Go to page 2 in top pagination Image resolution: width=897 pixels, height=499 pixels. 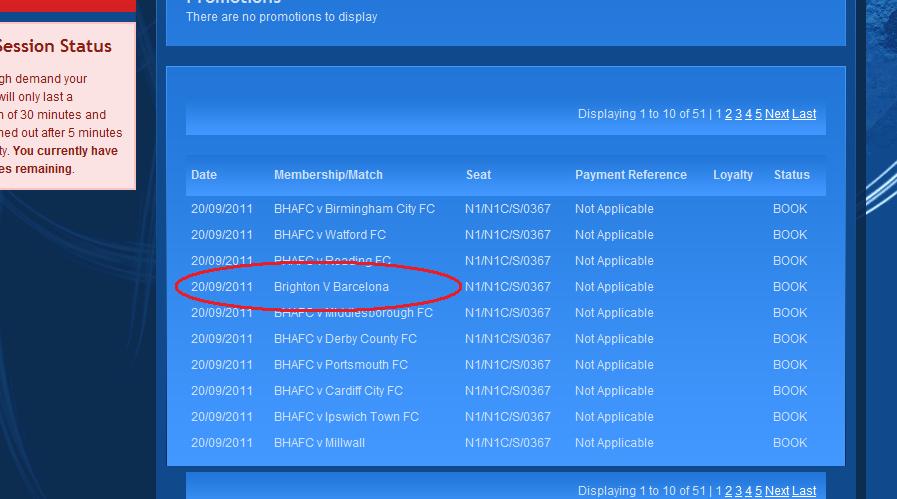coord(728,114)
